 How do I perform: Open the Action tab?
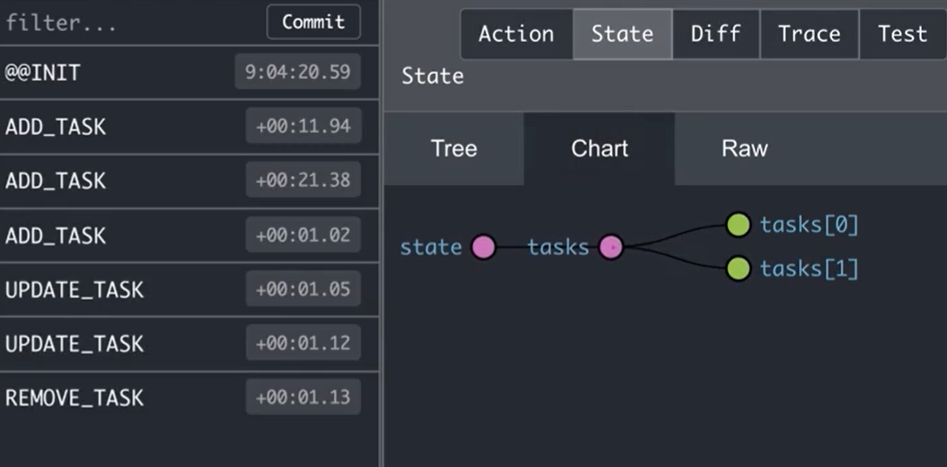tap(516, 34)
